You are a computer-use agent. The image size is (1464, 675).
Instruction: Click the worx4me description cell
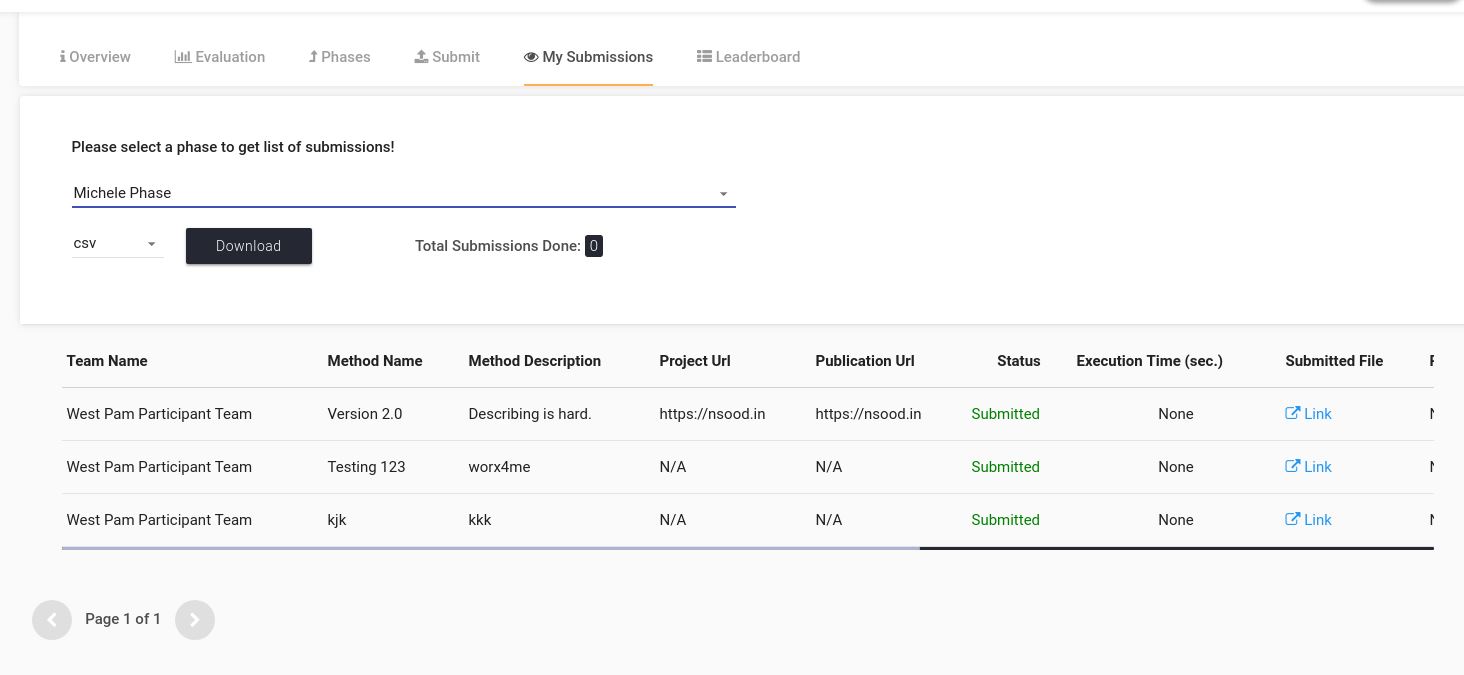point(499,467)
